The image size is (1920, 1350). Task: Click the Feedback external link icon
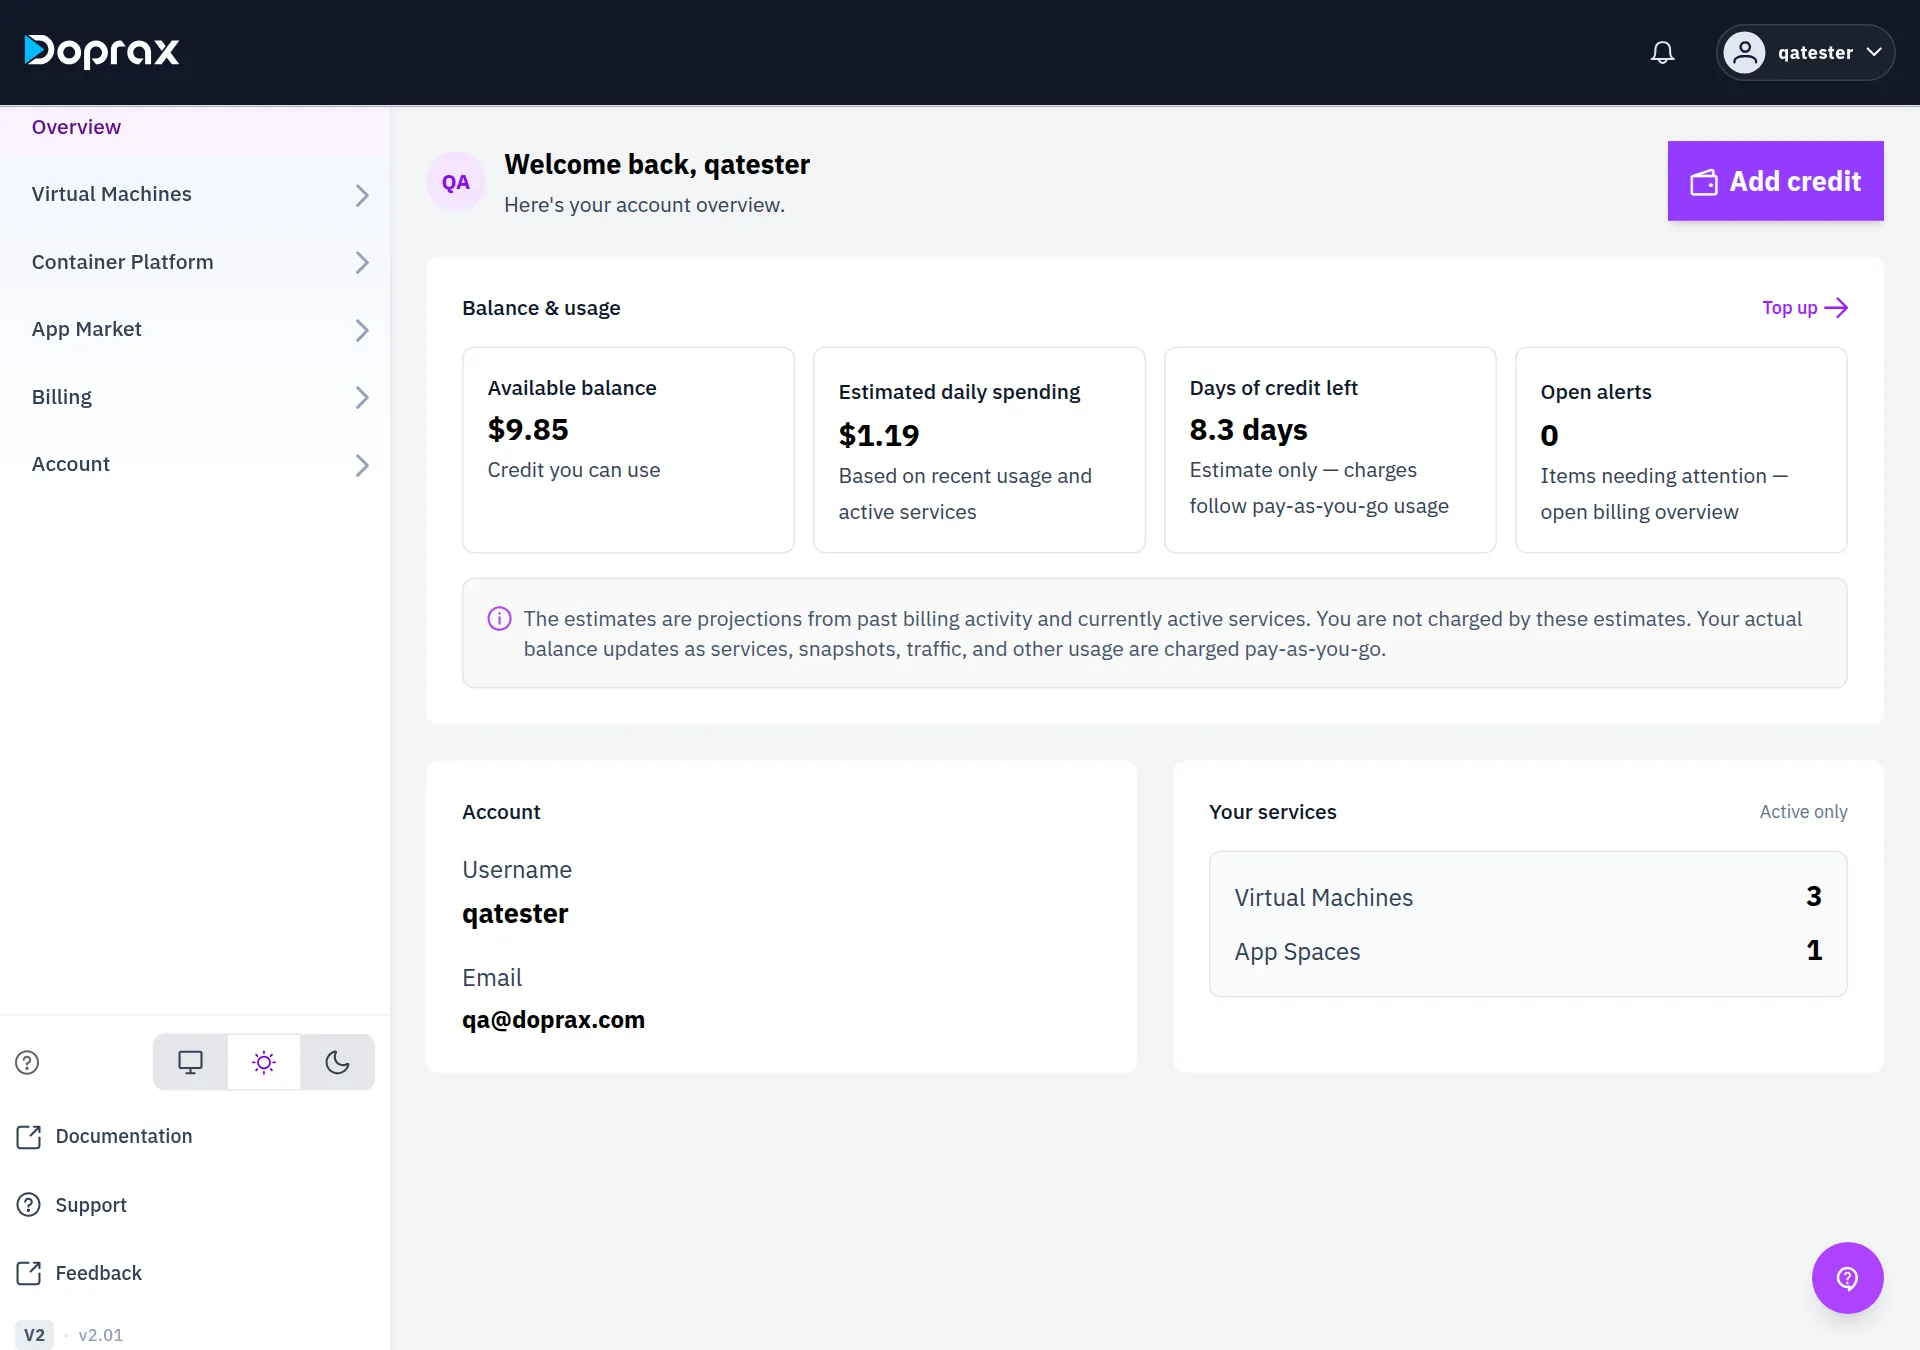pos(29,1273)
